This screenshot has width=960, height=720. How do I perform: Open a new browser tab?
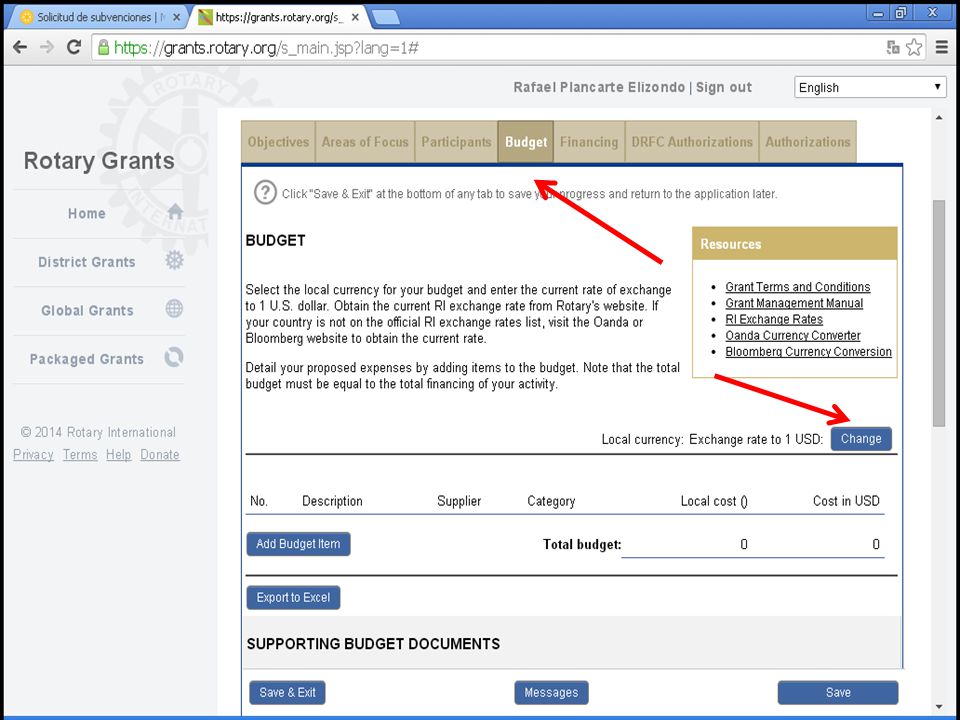pos(386,18)
